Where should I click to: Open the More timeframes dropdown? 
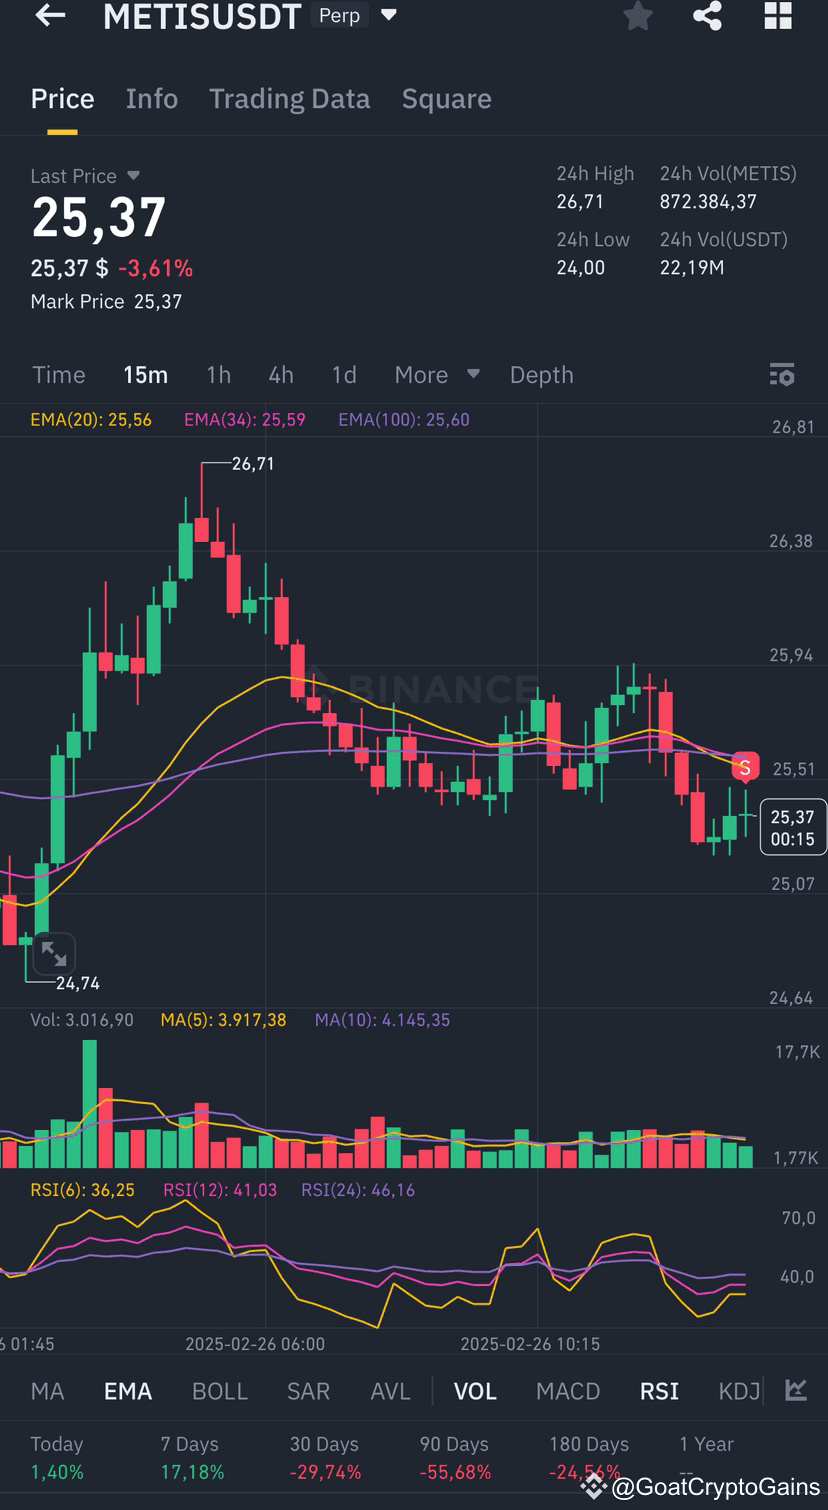pos(436,375)
